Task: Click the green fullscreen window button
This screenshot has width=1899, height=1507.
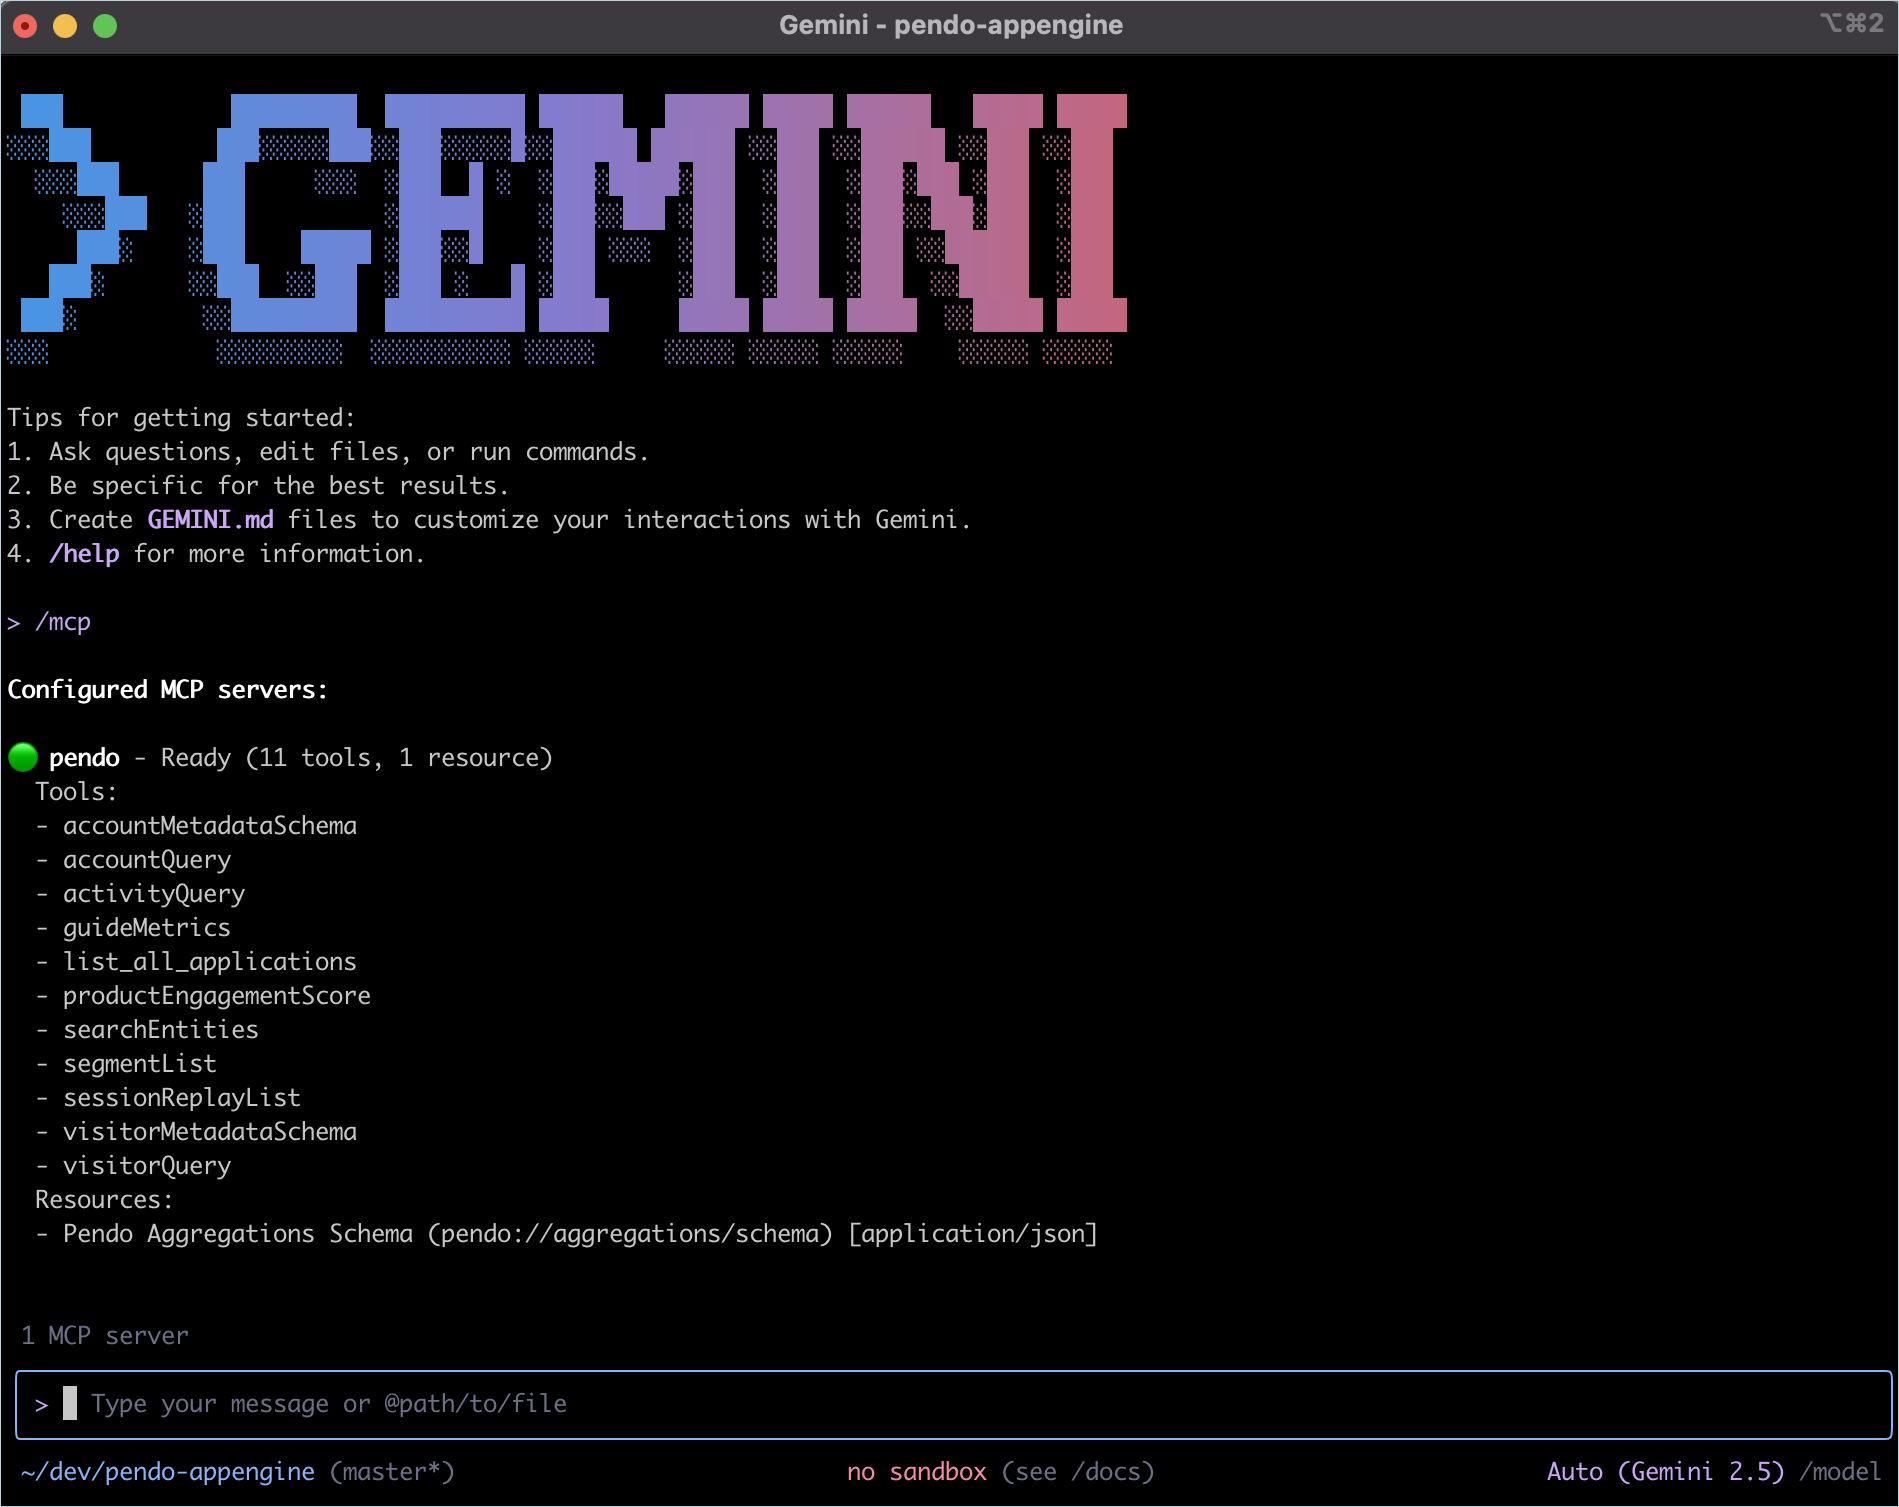Action: point(105,25)
